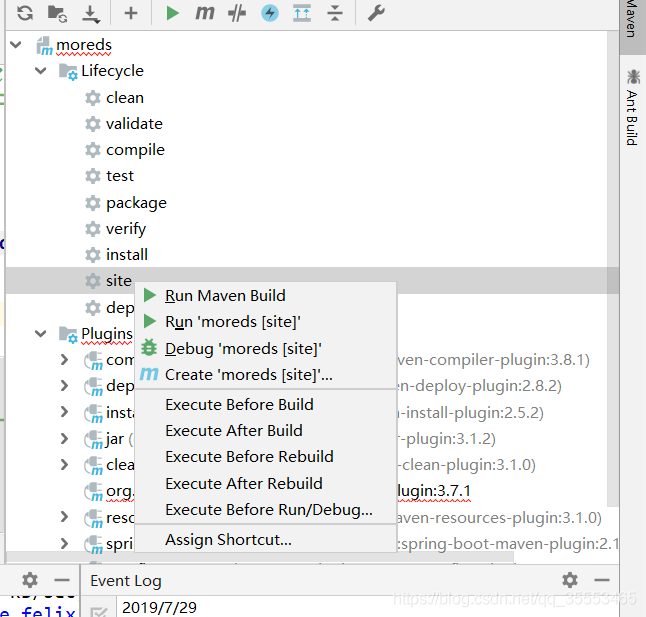Open the Ant Build side tab
This screenshot has width=646, height=617.
tap(632, 109)
